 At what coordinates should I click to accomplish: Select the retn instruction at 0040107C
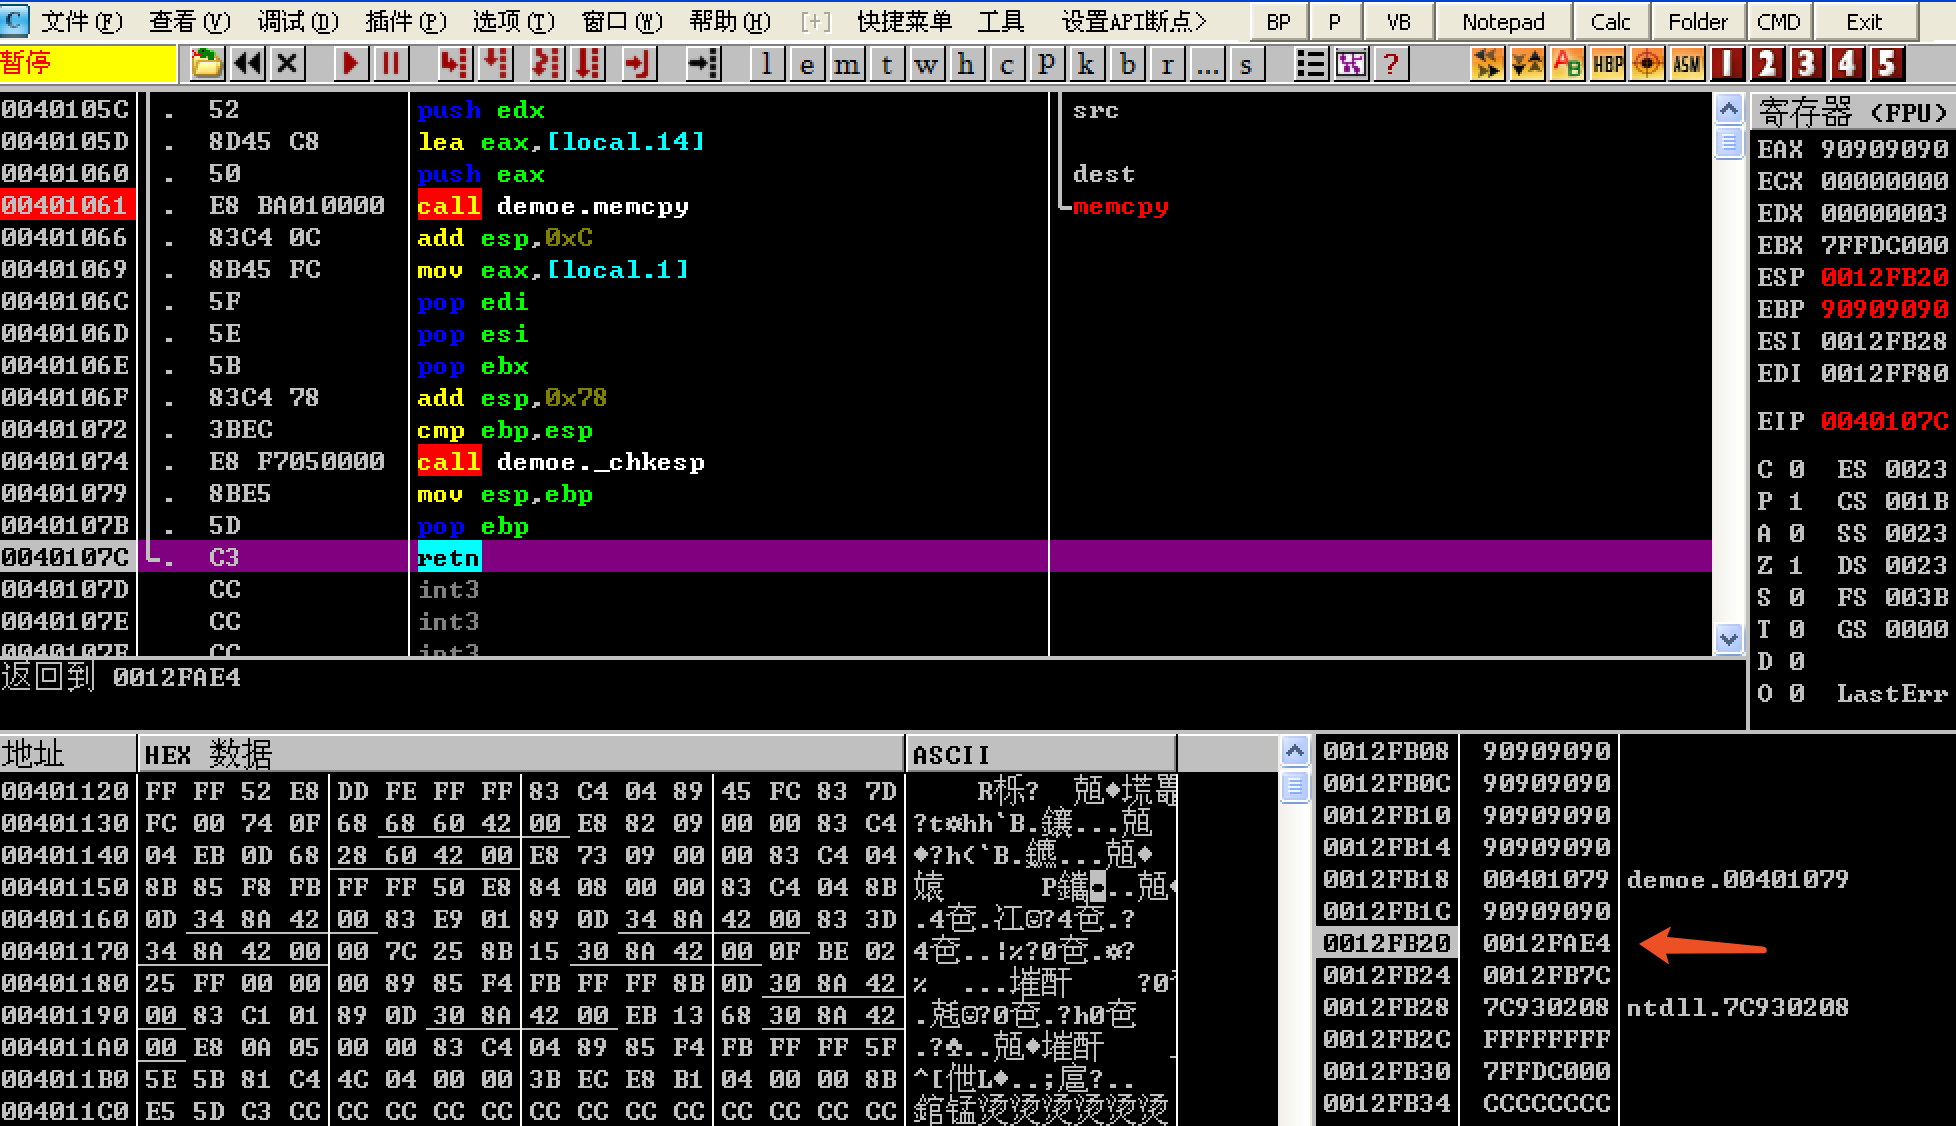point(449,557)
